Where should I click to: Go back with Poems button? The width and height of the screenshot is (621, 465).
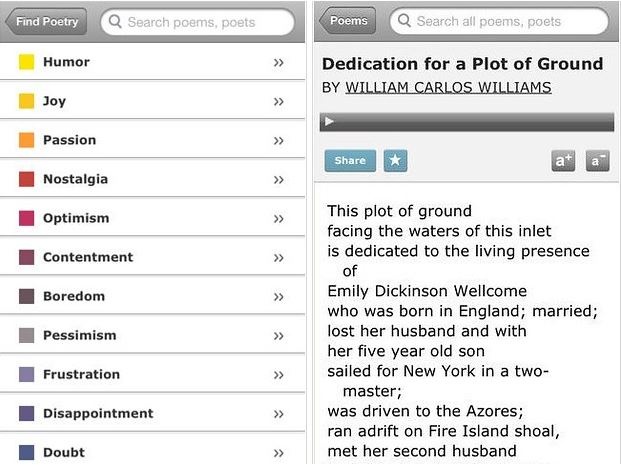[348, 21]
